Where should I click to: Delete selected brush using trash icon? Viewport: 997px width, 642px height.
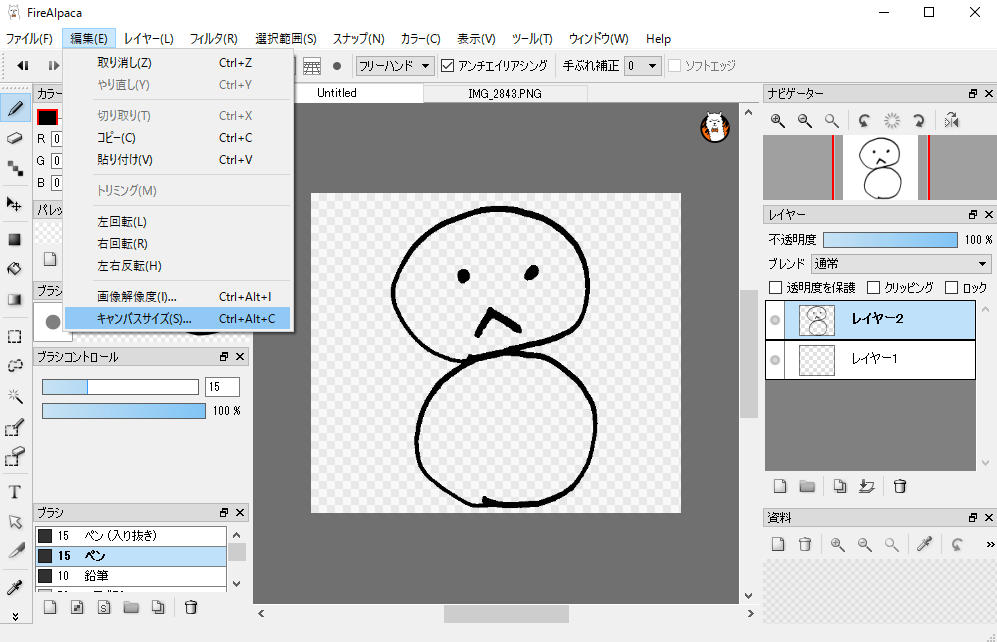tap(190, 607)
